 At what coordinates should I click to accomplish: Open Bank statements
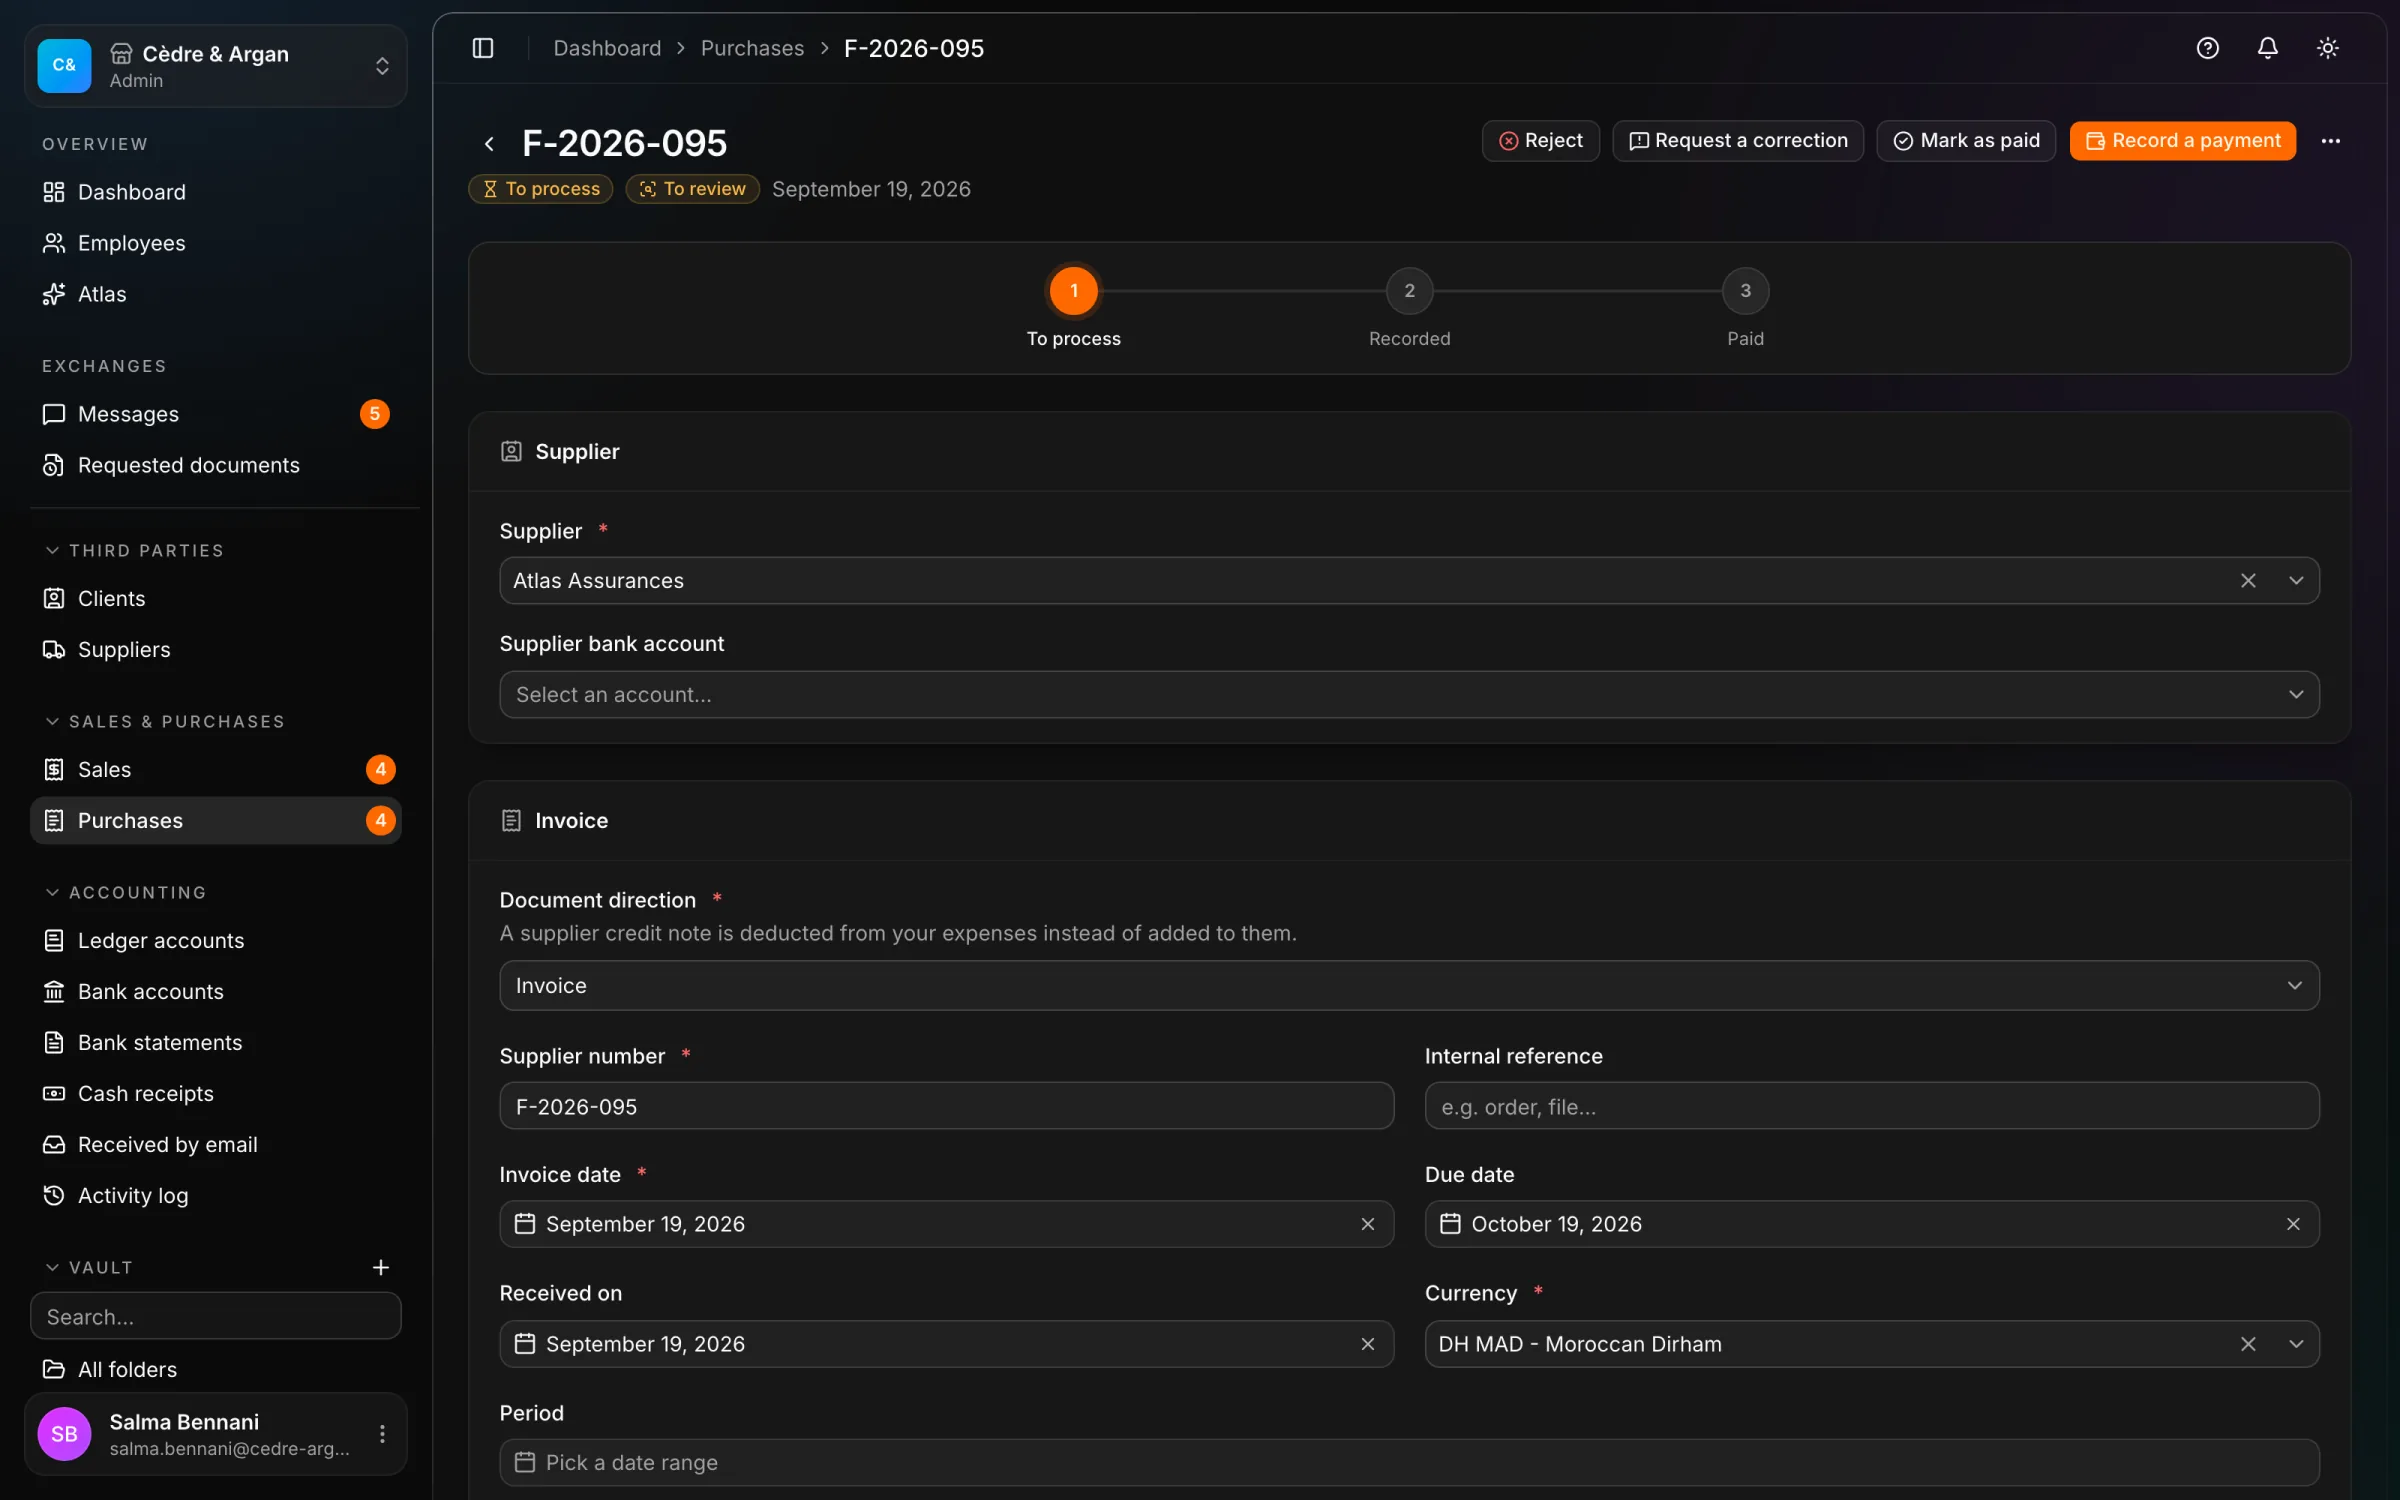tap(216, 1043)
